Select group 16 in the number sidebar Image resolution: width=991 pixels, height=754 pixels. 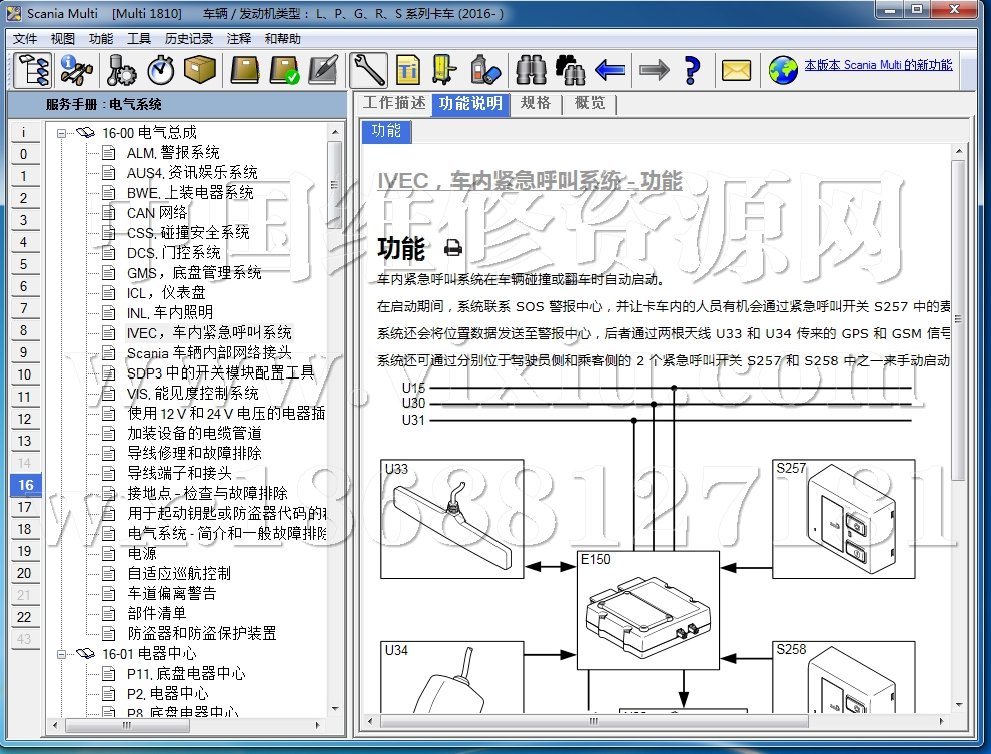(24, 485)
